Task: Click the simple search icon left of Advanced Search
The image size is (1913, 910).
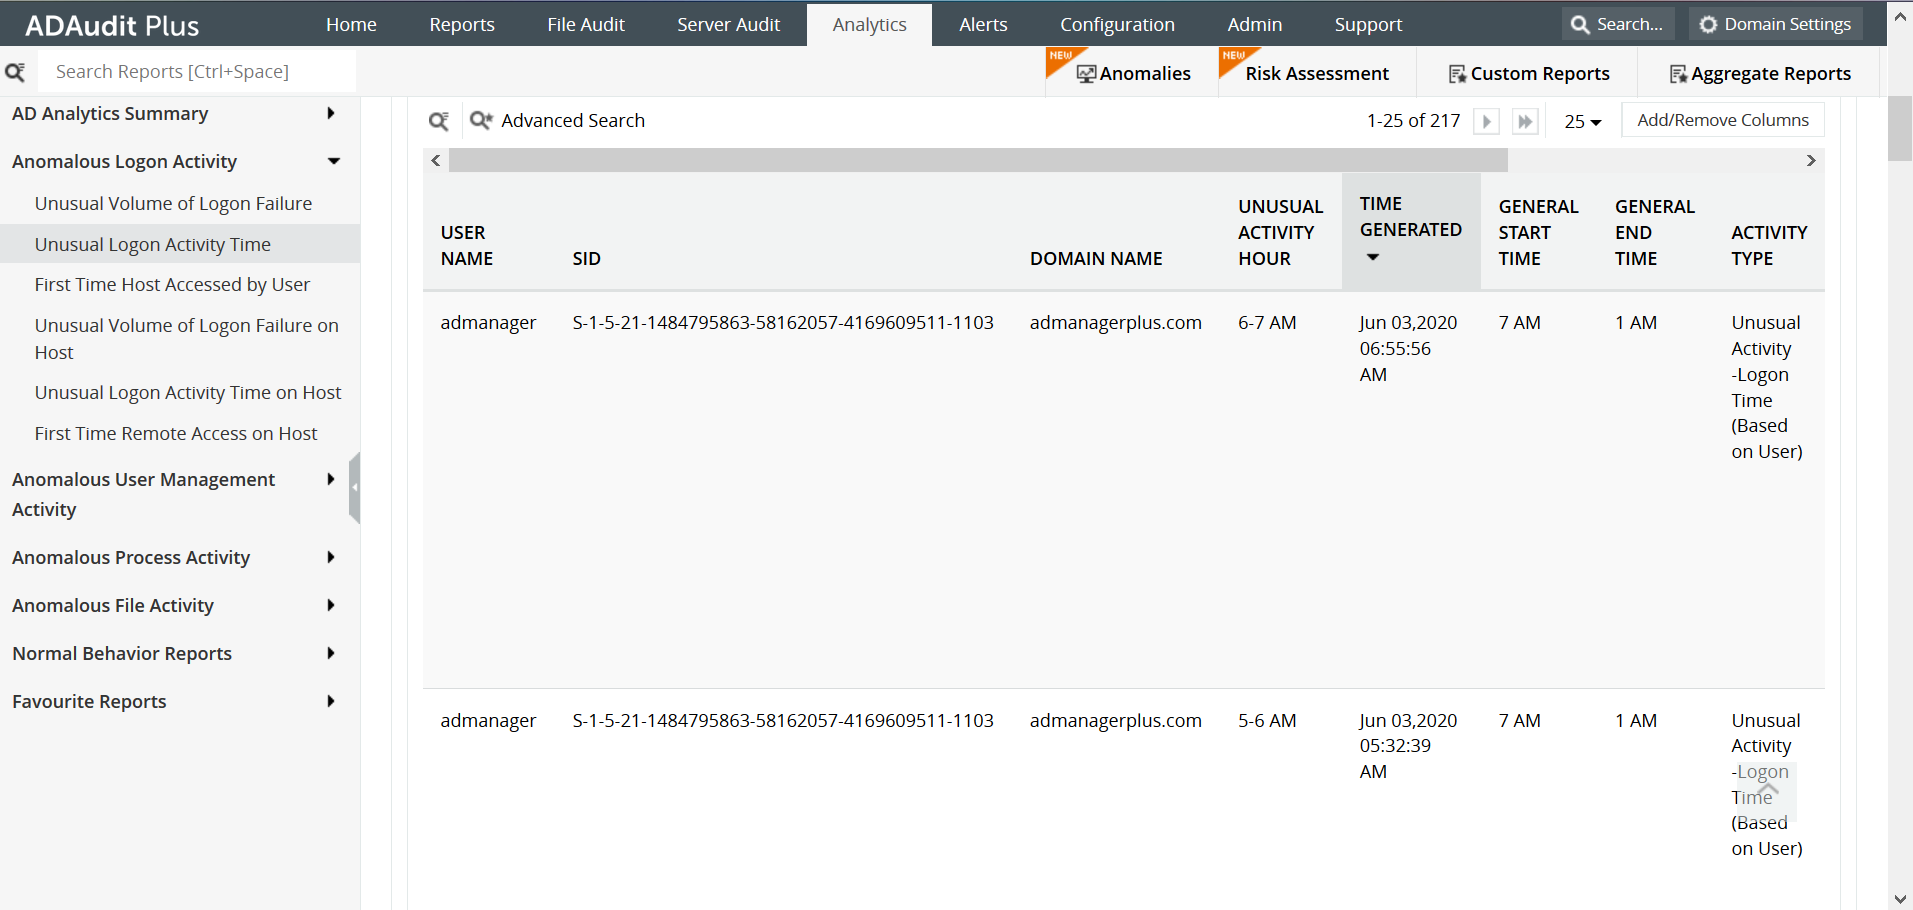Action: coord(439,120)
